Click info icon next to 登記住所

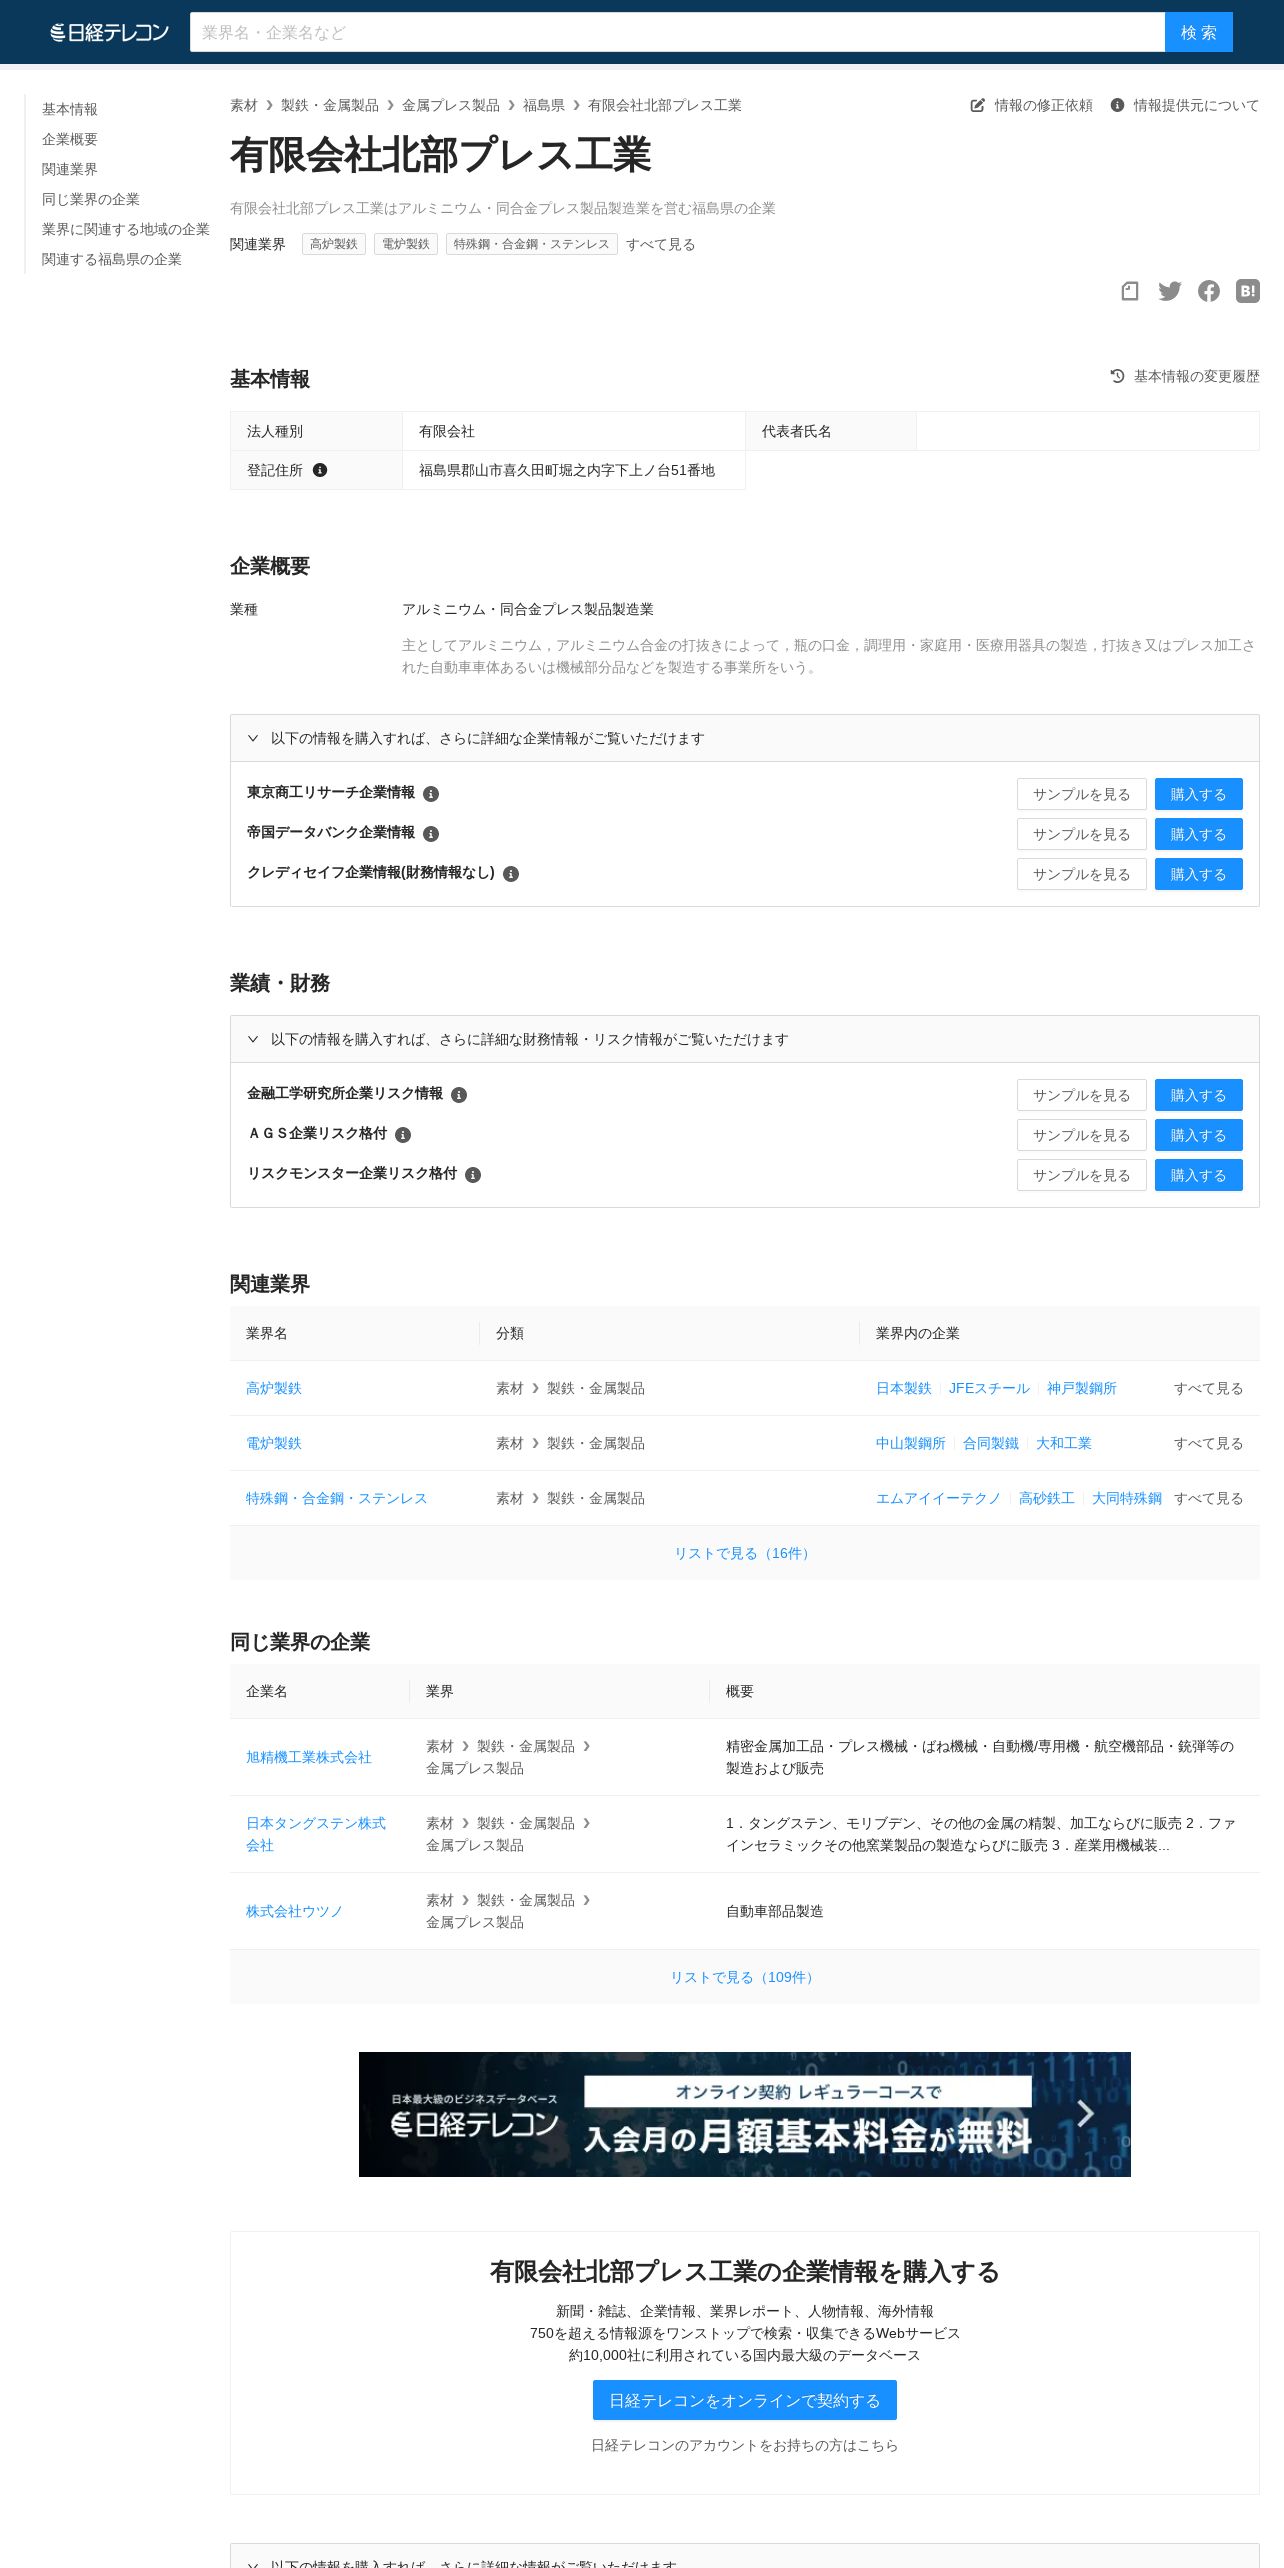click(320, 470)
